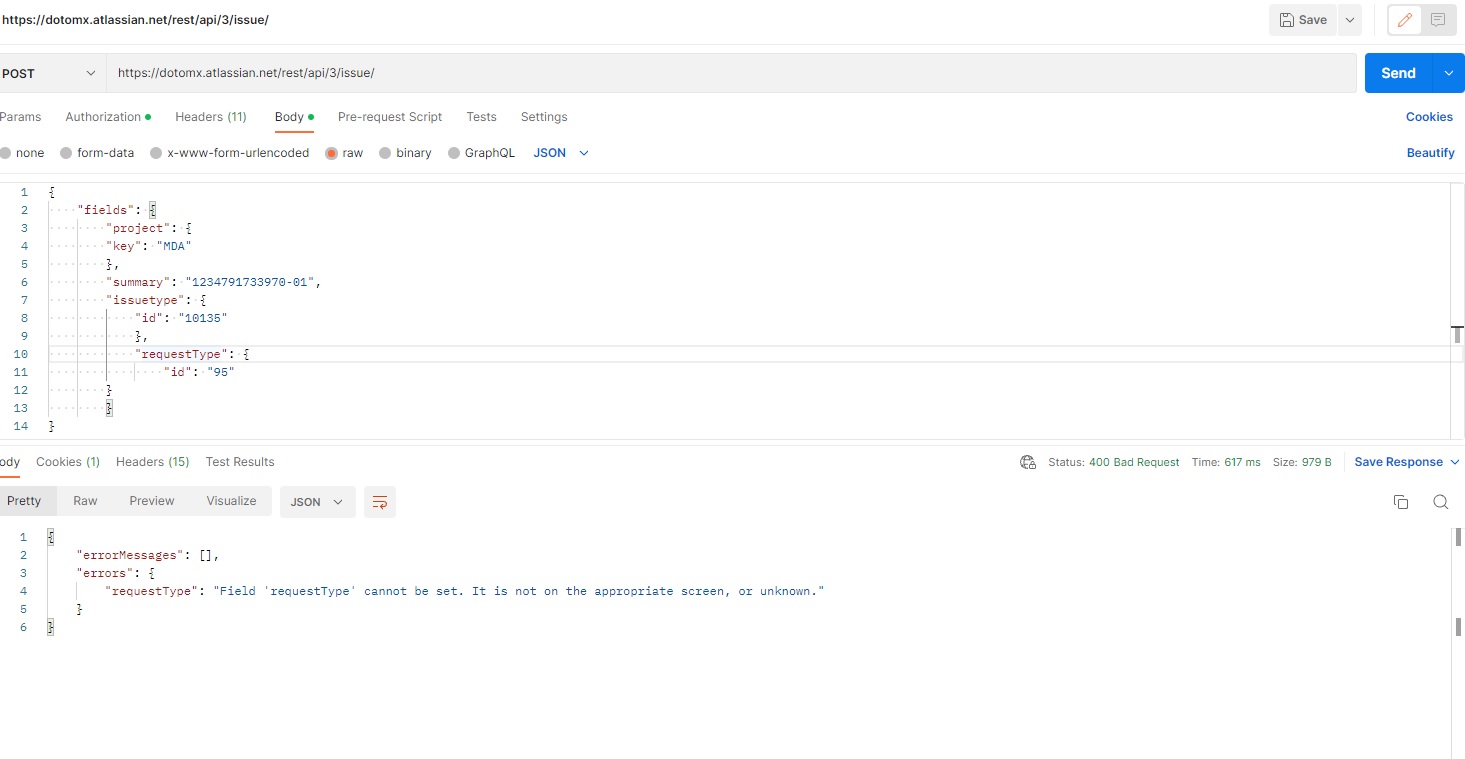The height and width of the screenshot is (759, 1465).
Task: Select the binary body type
Action: (x=405, y=153)
